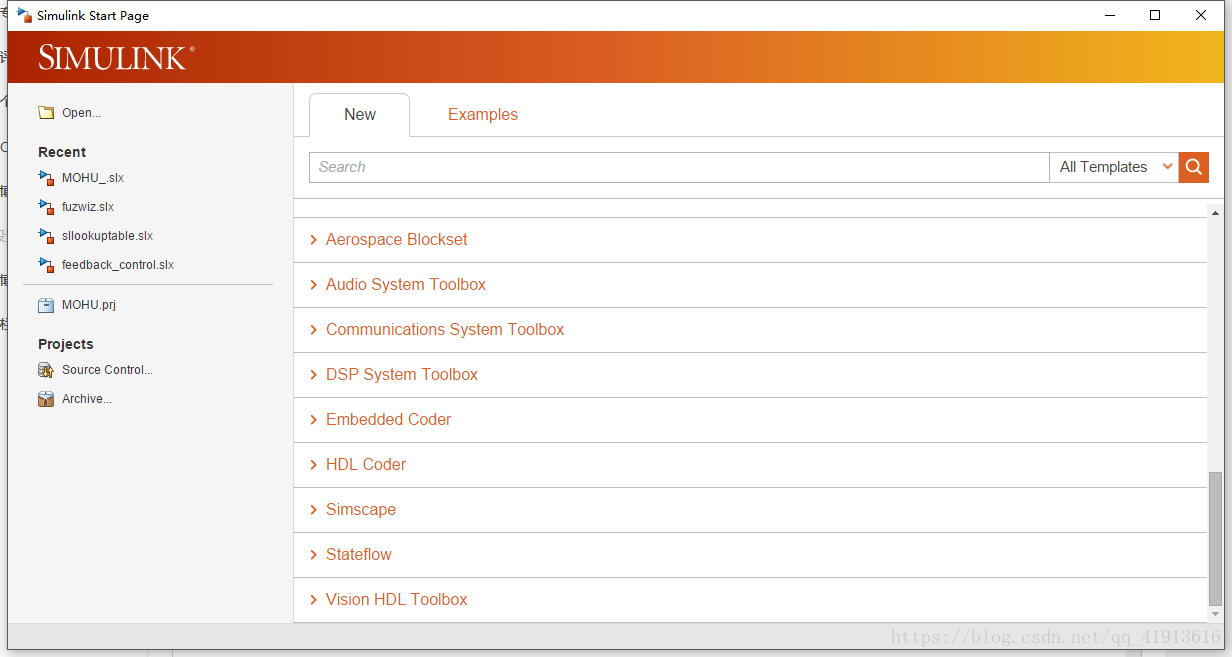Open the Open... file link
Screen dimensions: 1232x657
pos(81,113)
